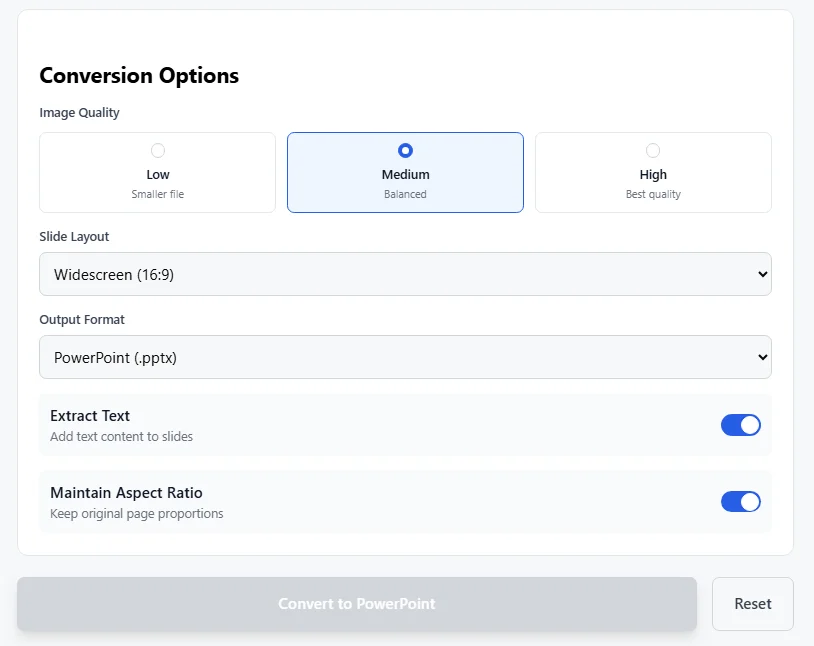Click the 'Balanced' caption in the Medium card

coord(405,194)
